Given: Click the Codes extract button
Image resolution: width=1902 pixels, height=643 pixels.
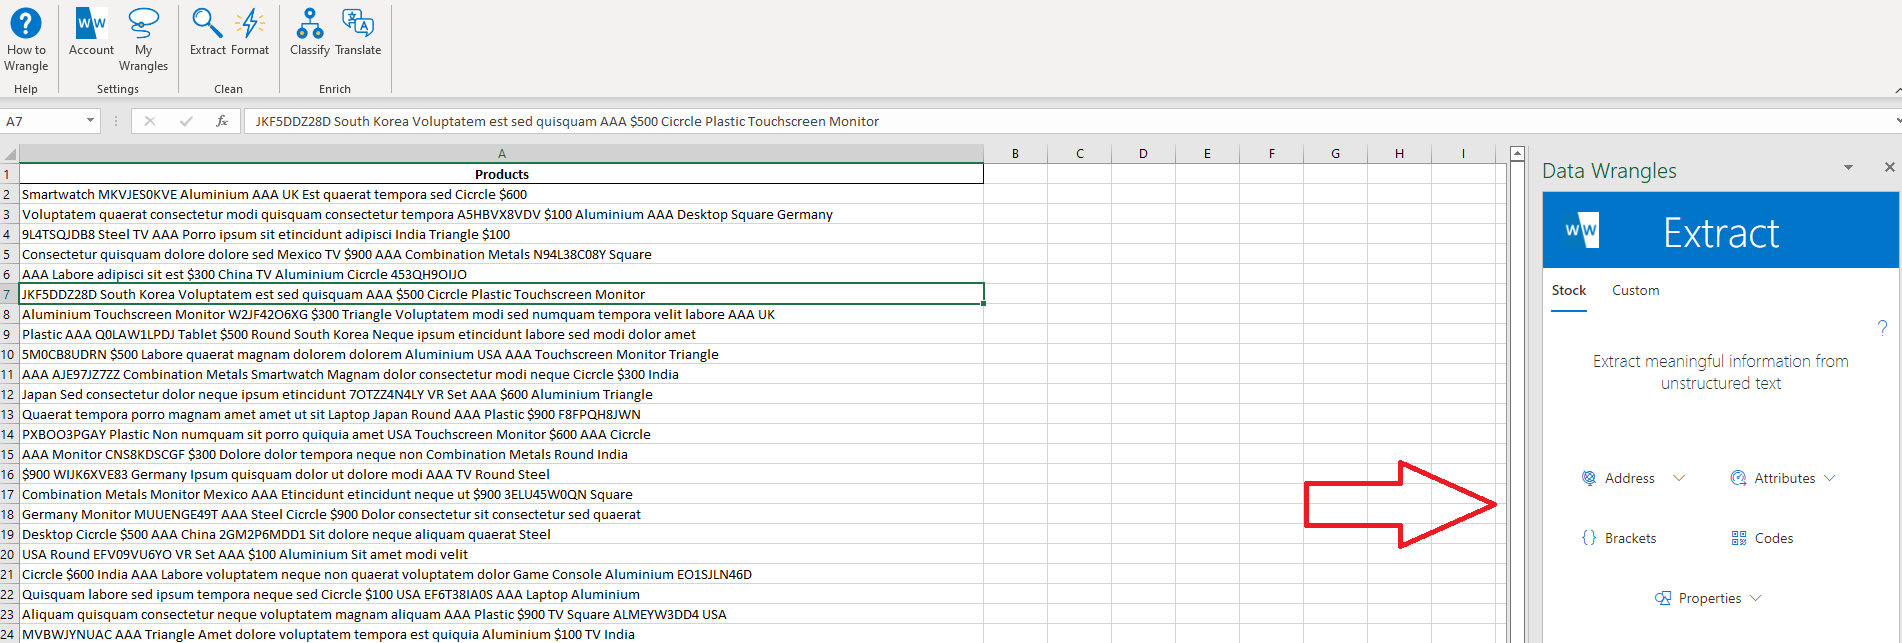Looking at the screenshot, I should pyautogui.click(x=1762, y=538).
